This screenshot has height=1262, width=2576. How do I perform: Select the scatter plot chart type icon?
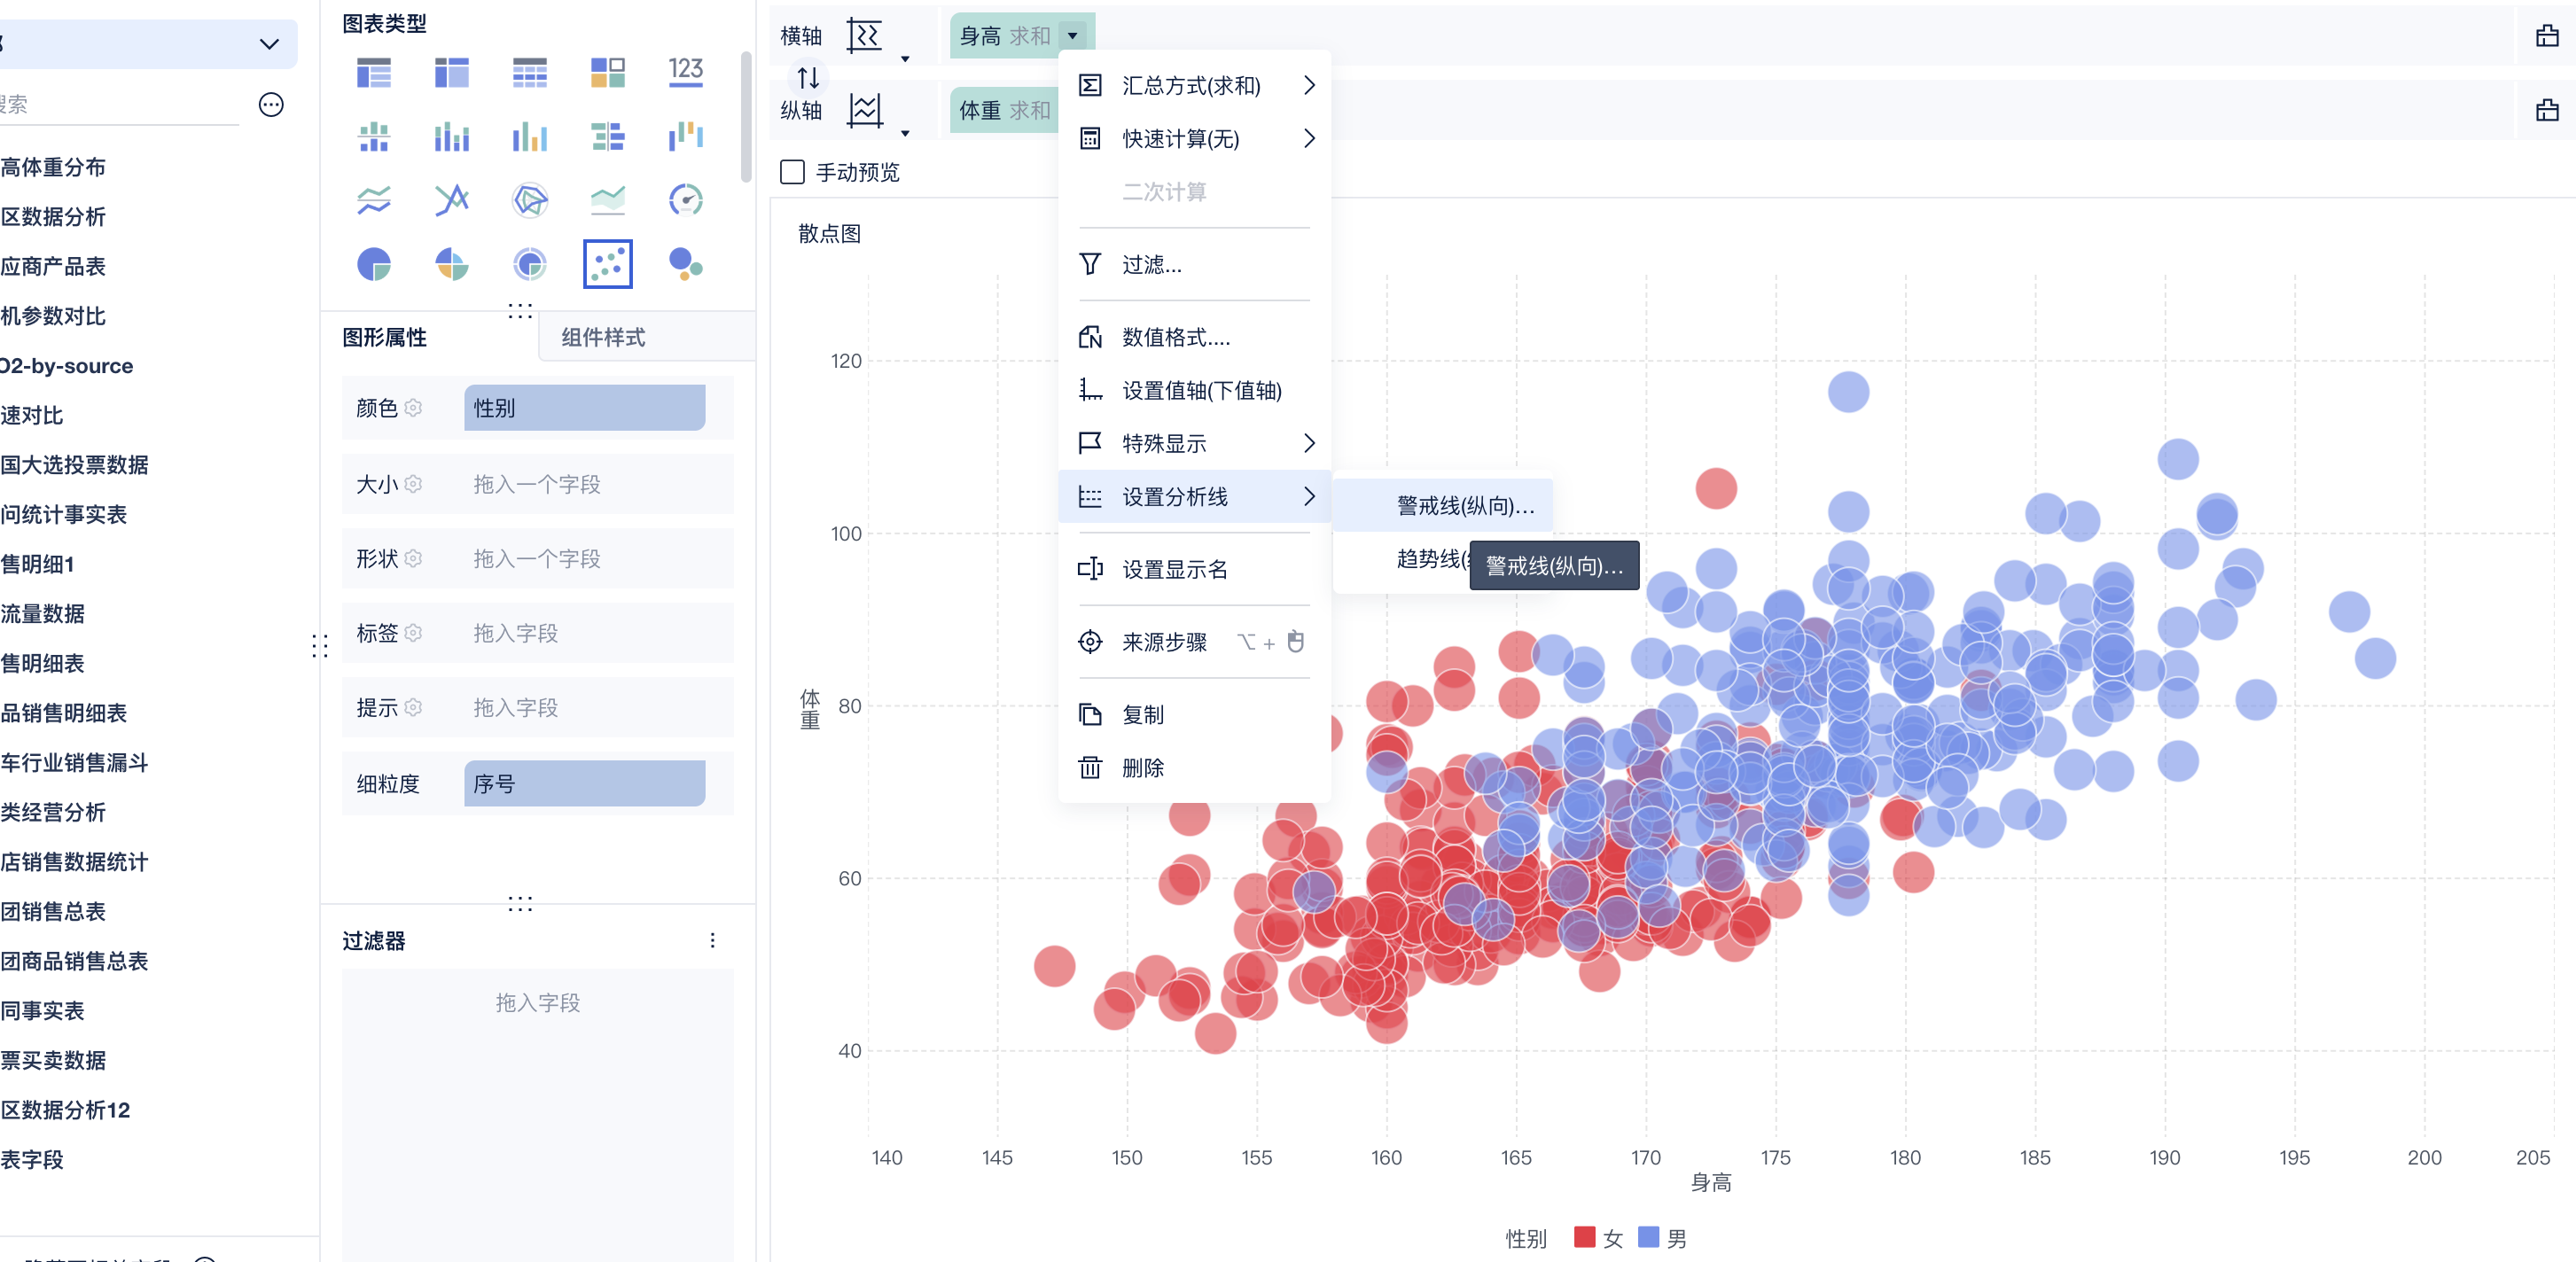pyautogui.click(x=607, y=264)
